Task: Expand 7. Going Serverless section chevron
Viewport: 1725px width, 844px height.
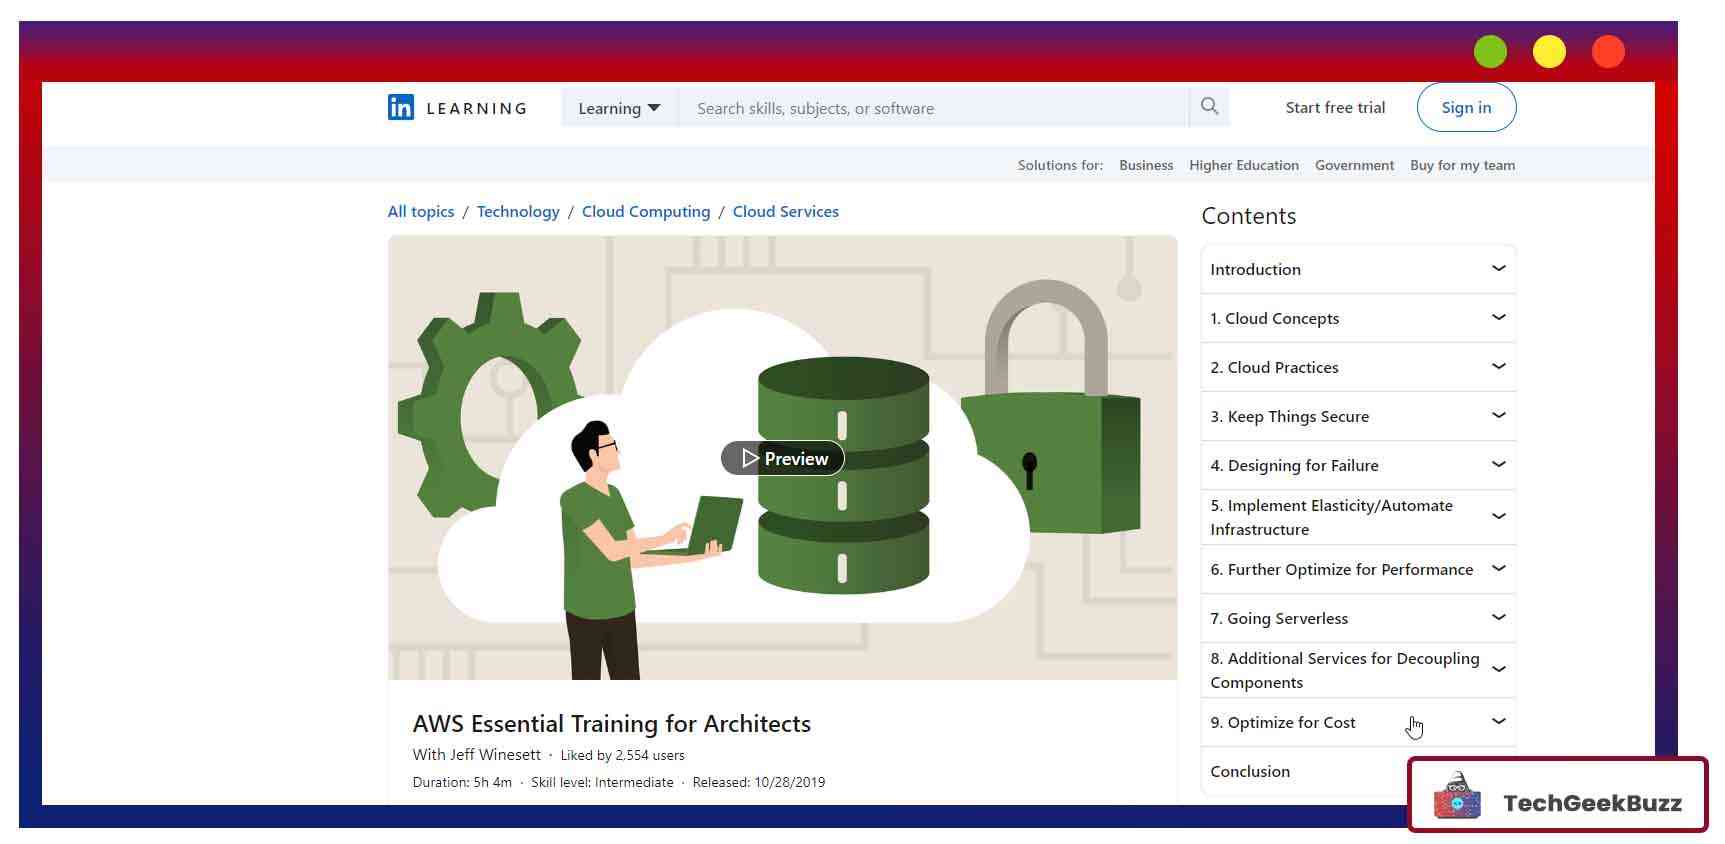Action: [1498, 618]
